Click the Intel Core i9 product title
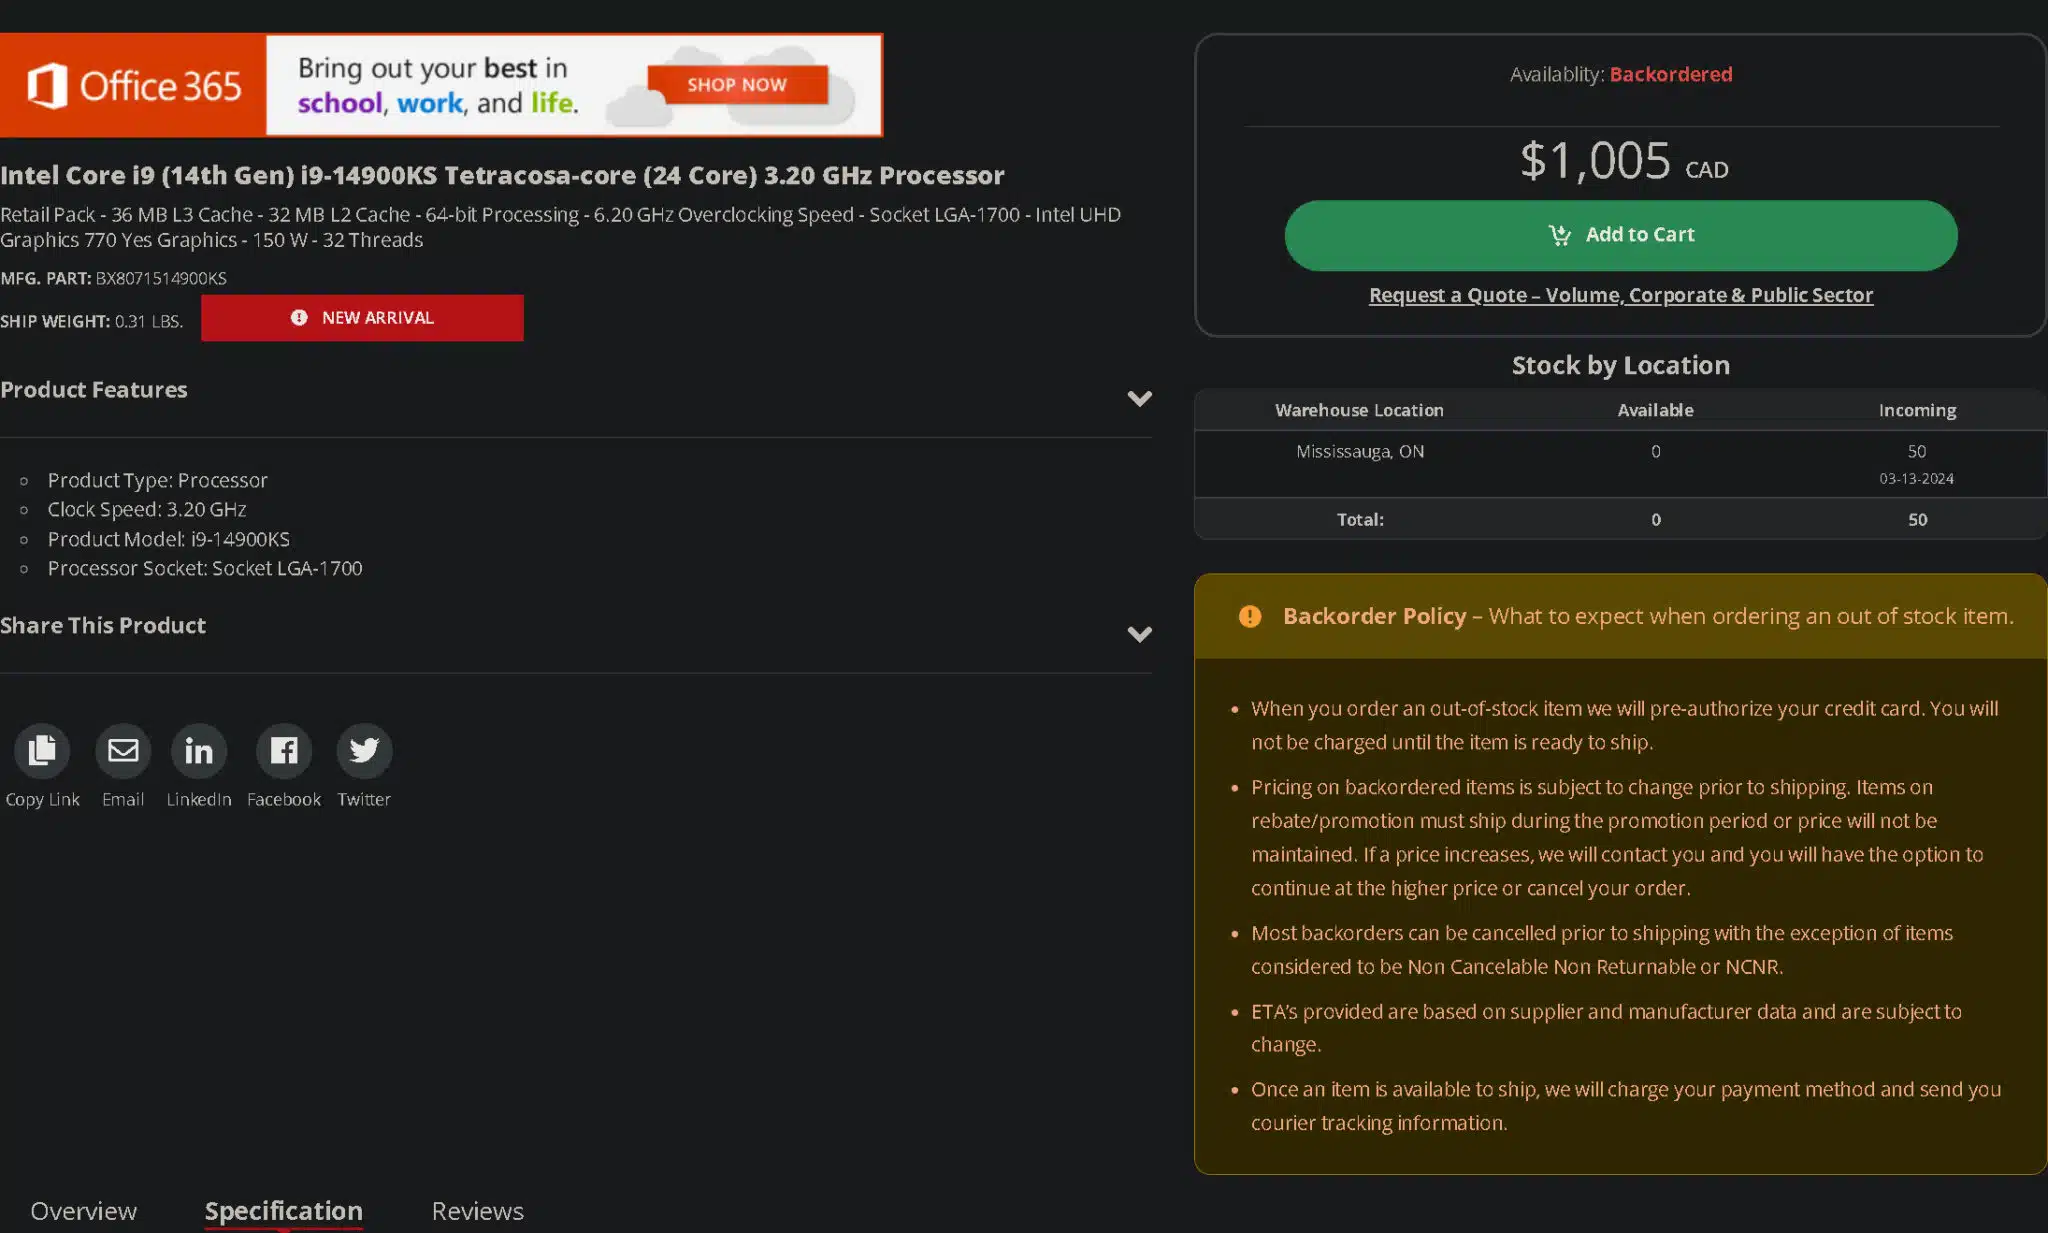The image size is (2048, 1233). point(502,175)
